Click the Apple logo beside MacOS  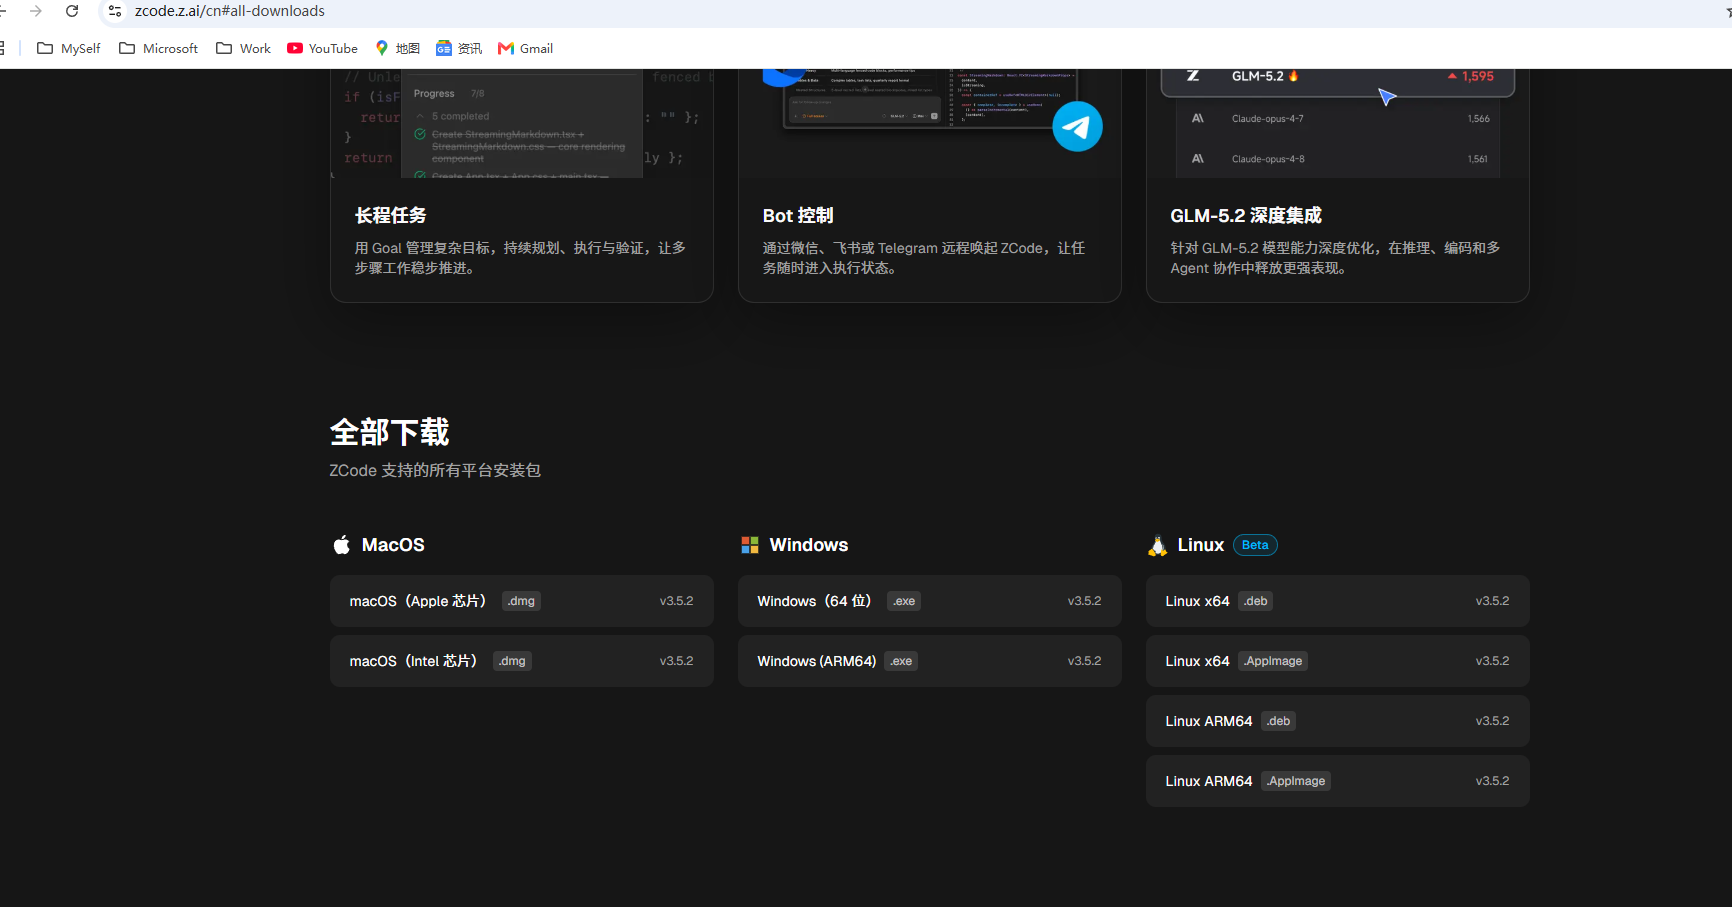(342, 544)
